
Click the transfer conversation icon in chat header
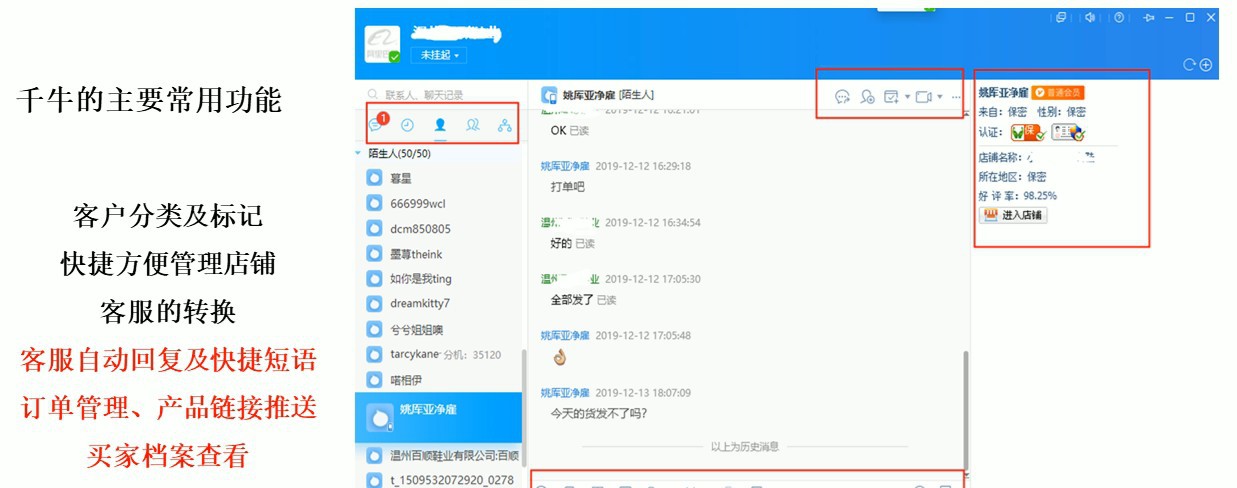click(x=842, y=97)
